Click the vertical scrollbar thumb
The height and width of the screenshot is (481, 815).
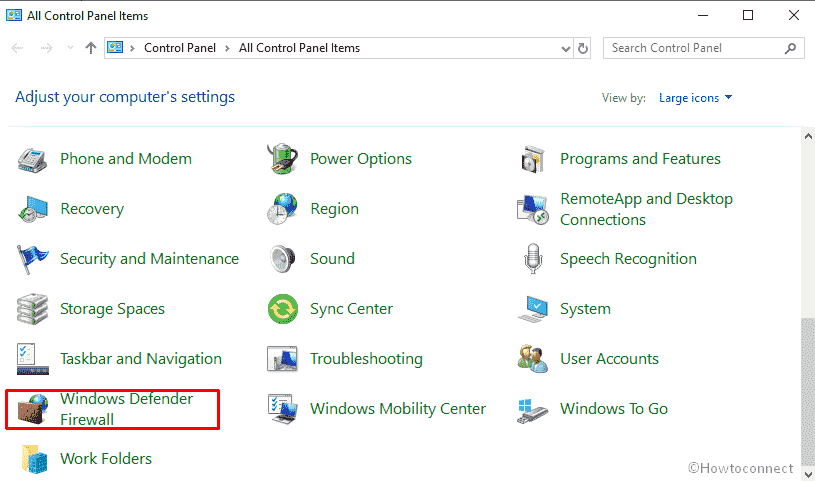coord(808,391)
